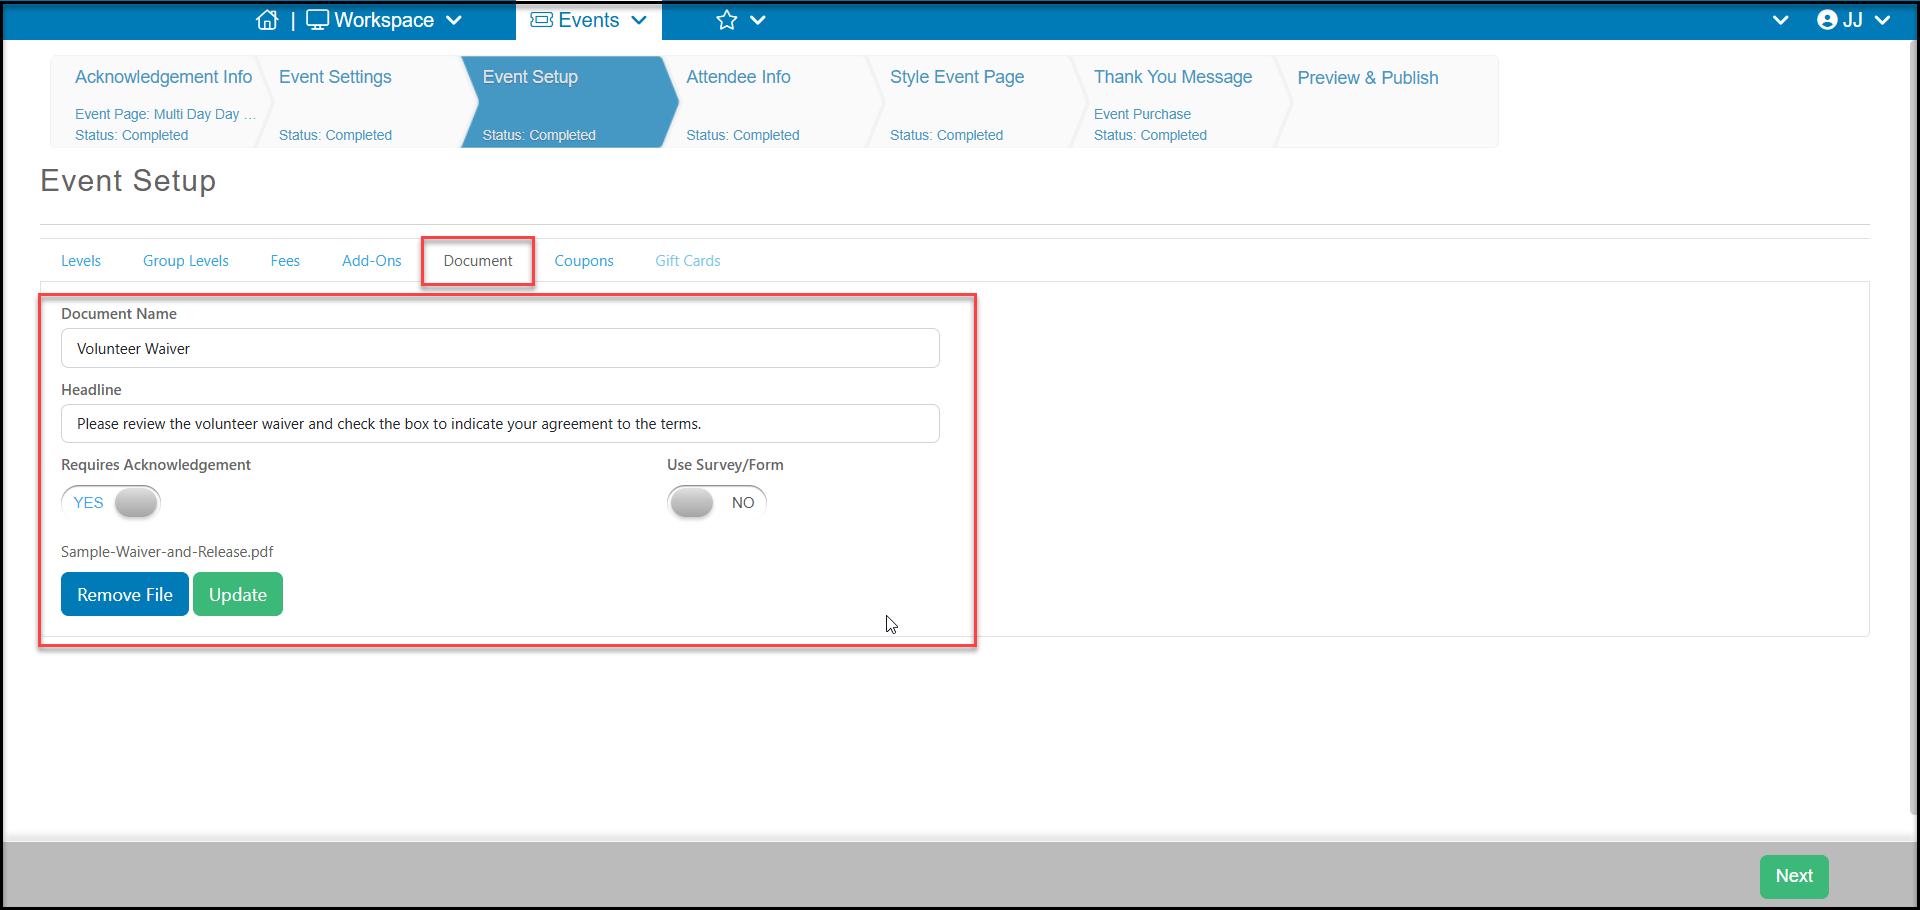Toggle the Requires Acknowledgement switch
1920x910 pixels.
click(111, 502)
